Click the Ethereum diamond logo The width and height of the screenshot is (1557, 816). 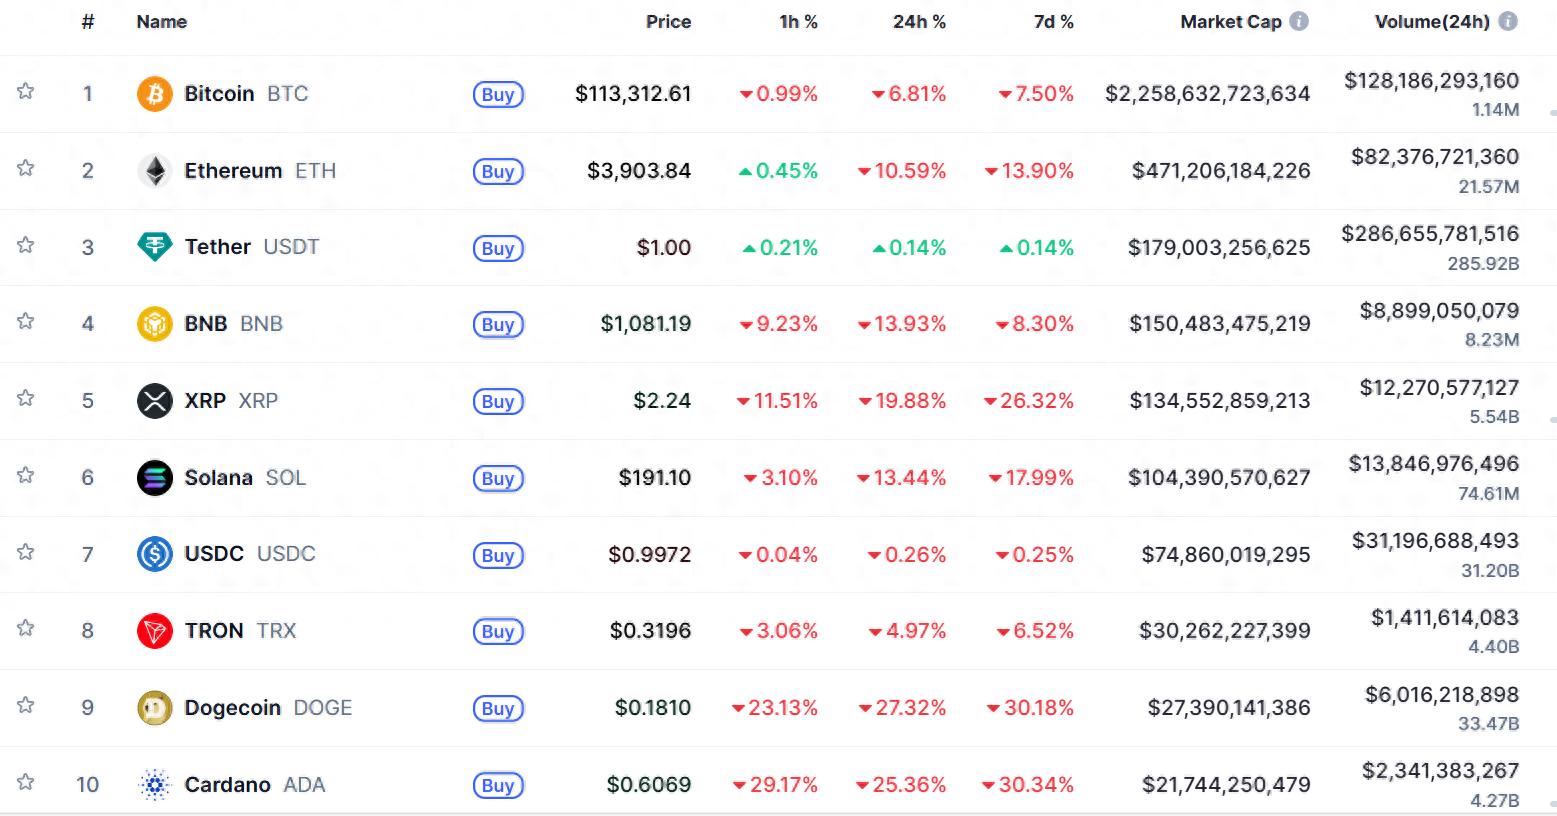point(154,171)
